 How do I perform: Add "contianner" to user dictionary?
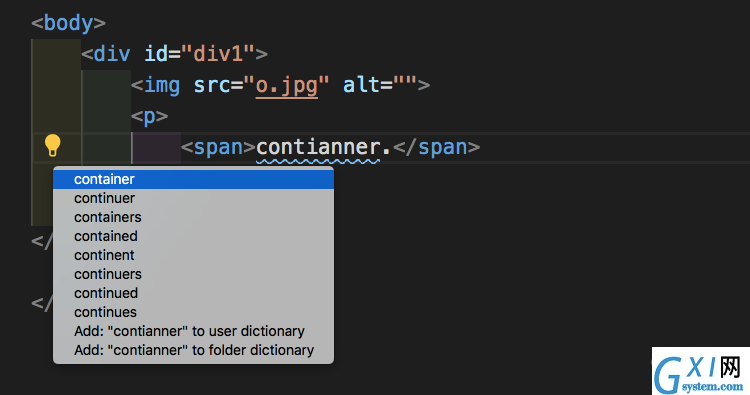pos(193,331)
